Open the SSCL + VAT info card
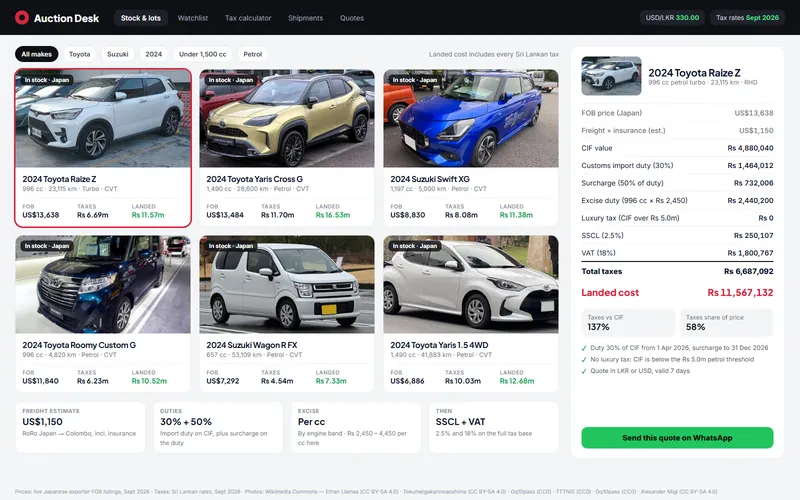The height and width of the screenshot is (500, 800). click(x=494, y=427)
